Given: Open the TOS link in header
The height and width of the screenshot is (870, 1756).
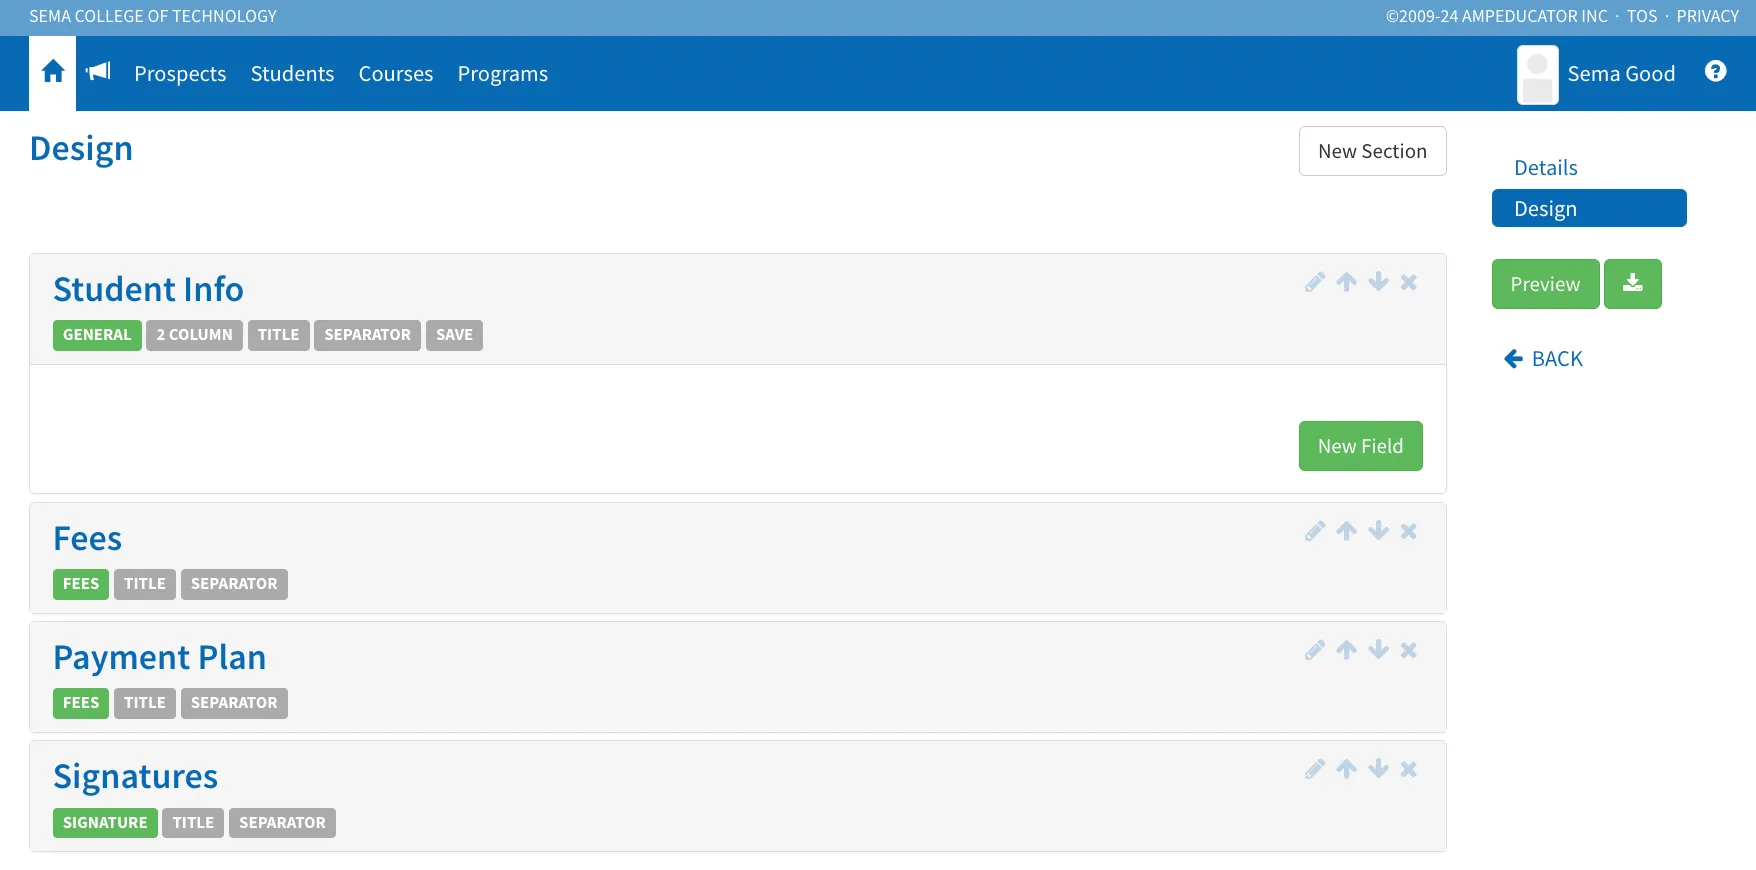Looking at the screenshot, I should [x=1642, y=16].
